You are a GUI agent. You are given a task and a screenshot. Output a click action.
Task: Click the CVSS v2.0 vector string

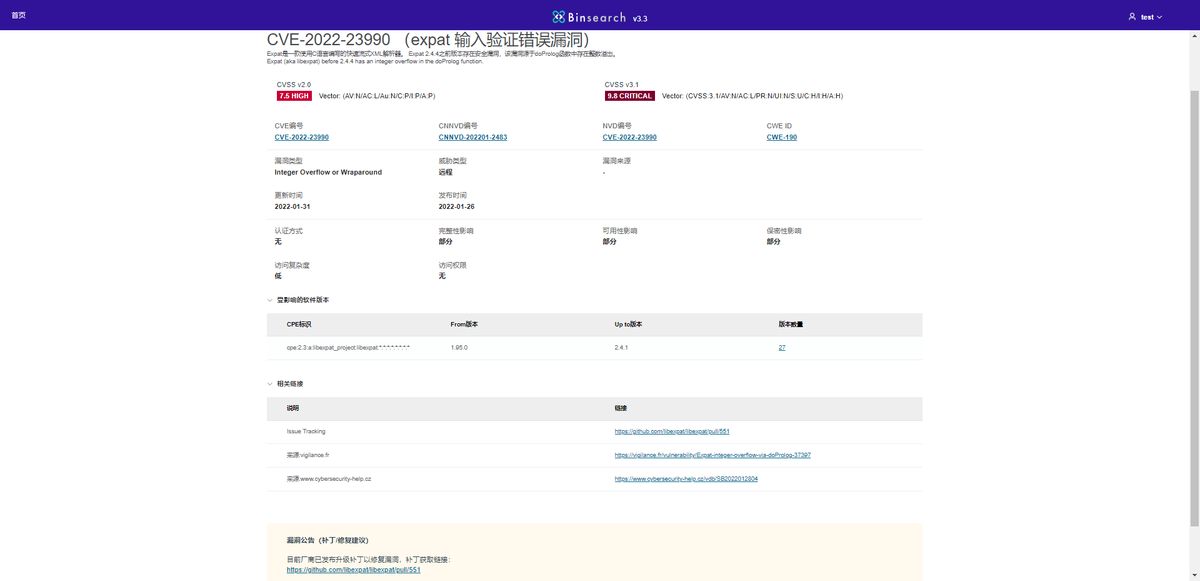pyautogui.click(x=377, y=96)
